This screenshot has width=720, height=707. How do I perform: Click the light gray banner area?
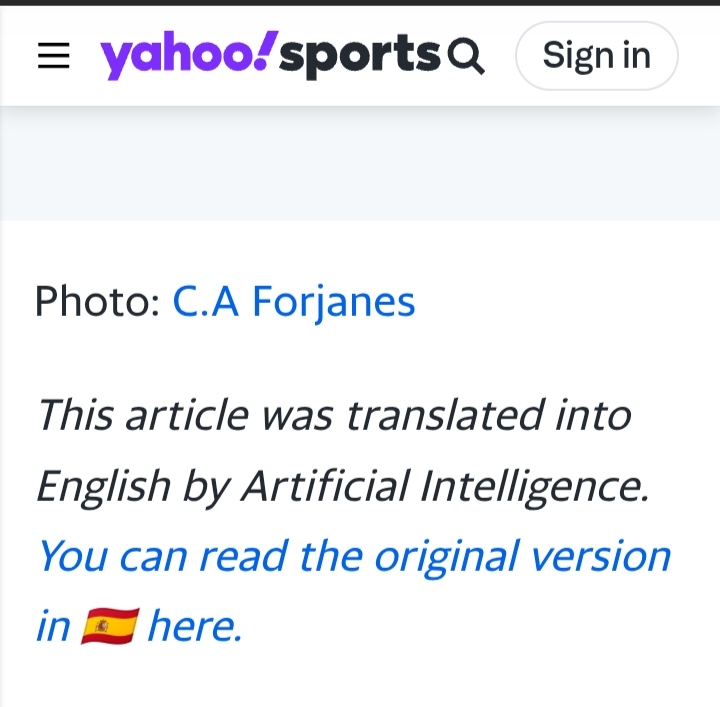(360, 163)
